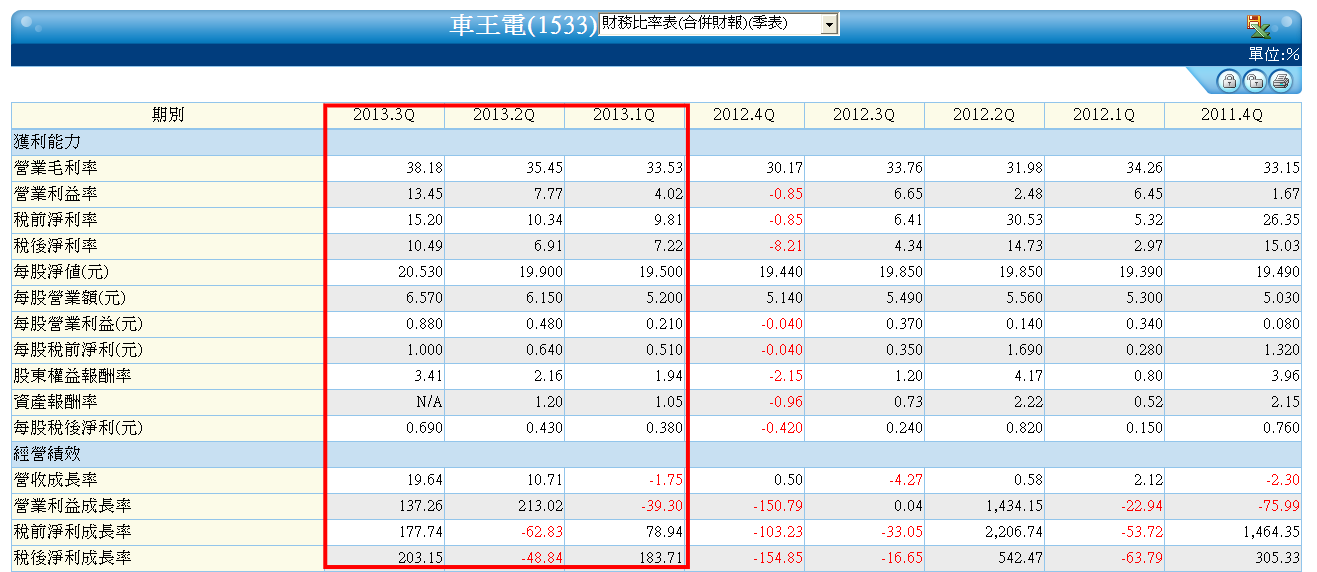1317x572 pixels.
Task: Click the 營業利益率 row label
Action: click(55, 193)
